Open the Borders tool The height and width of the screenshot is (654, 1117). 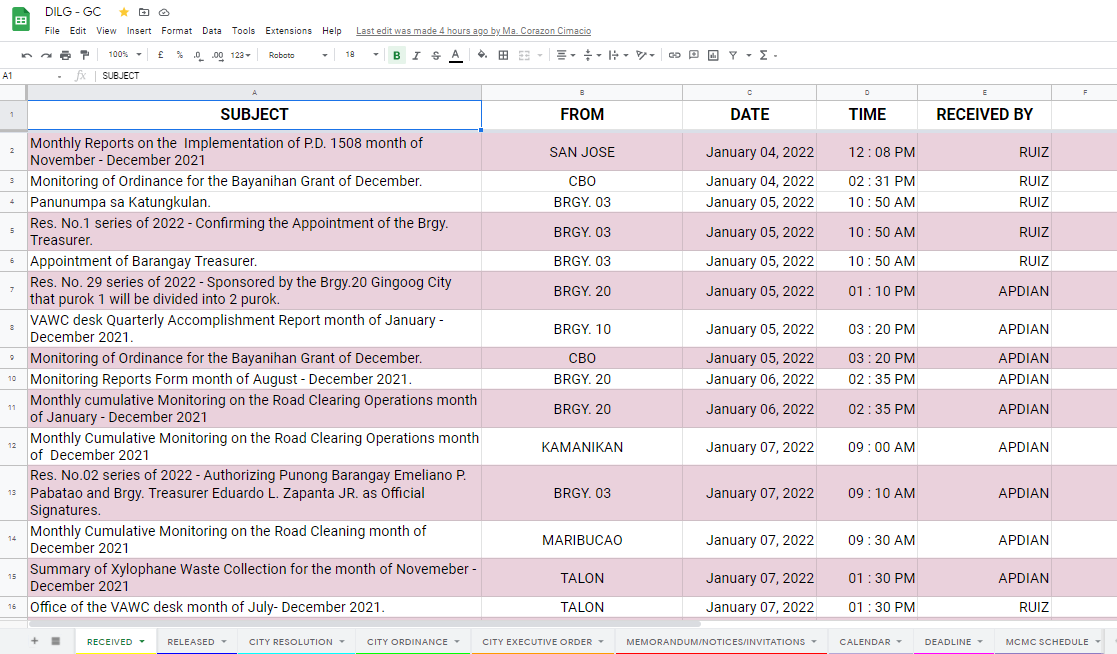click(x=503, y=55)
